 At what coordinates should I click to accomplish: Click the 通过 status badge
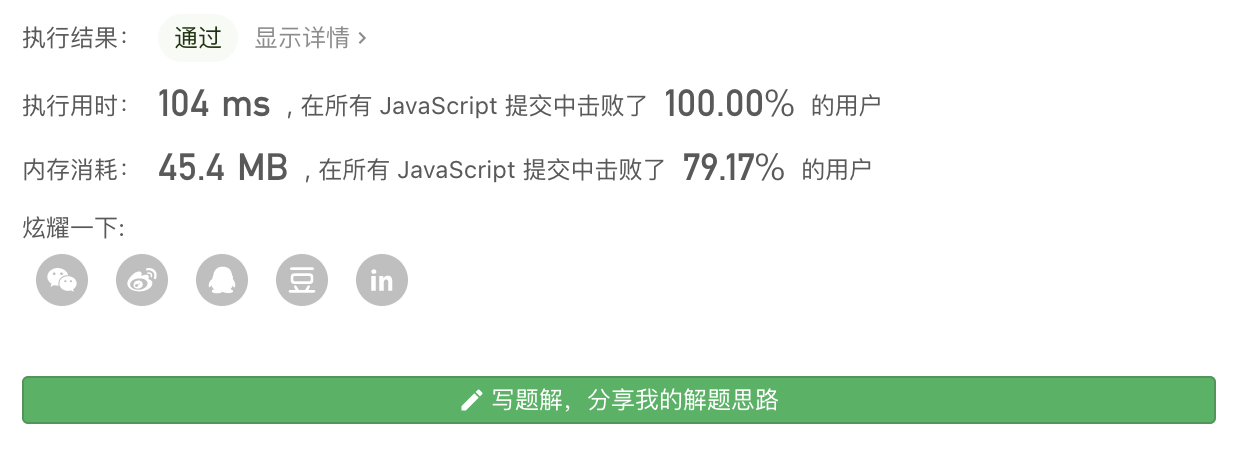pyautogui.click(x=198, y=38)
